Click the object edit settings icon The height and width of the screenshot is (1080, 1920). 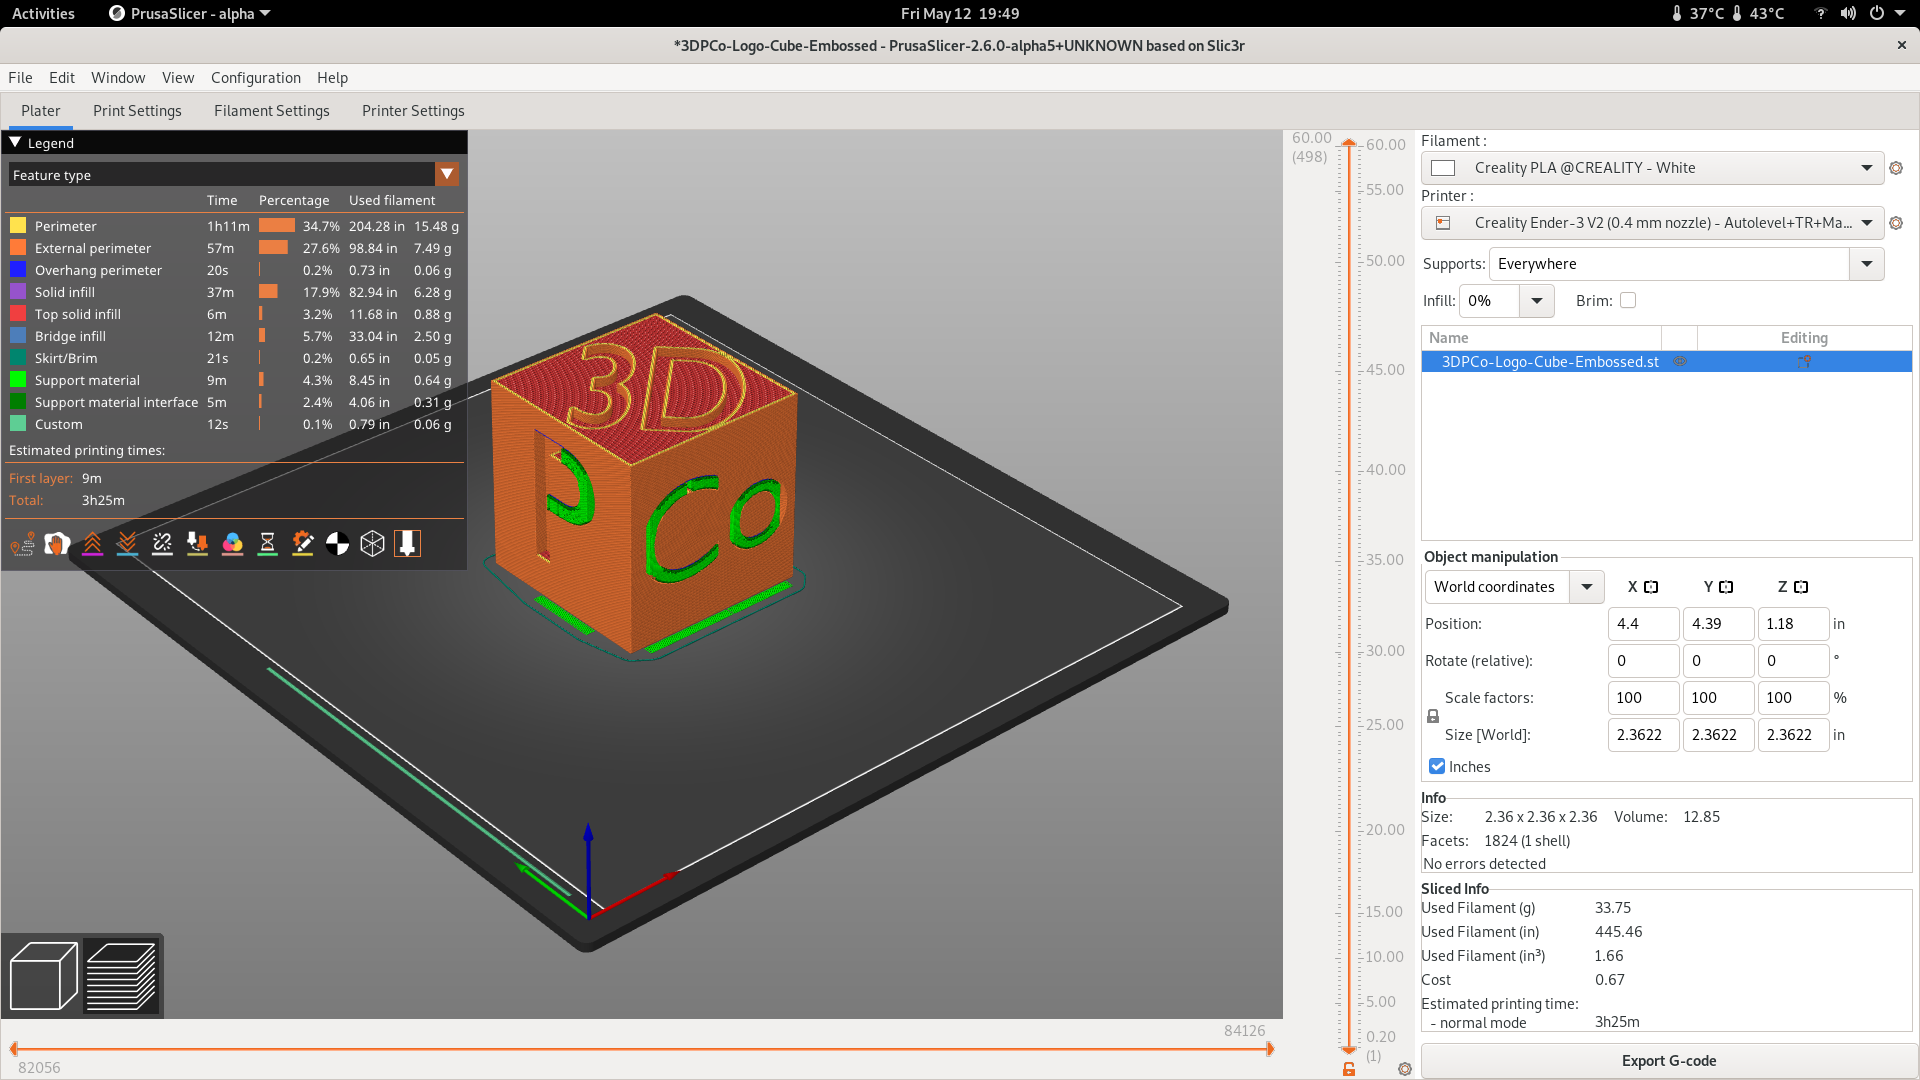coord(1804,362)
